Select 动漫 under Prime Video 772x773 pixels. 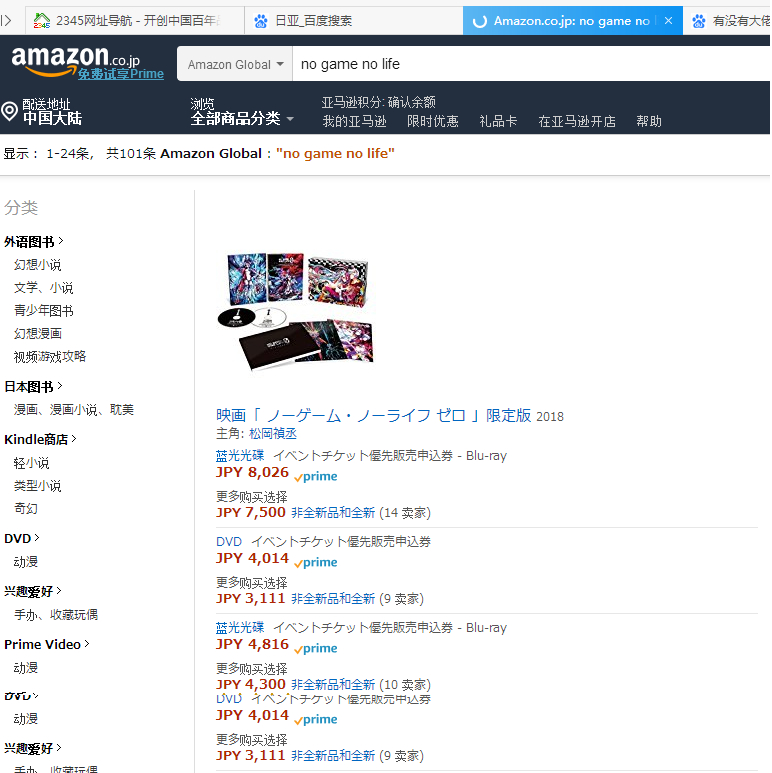(26, 668)
